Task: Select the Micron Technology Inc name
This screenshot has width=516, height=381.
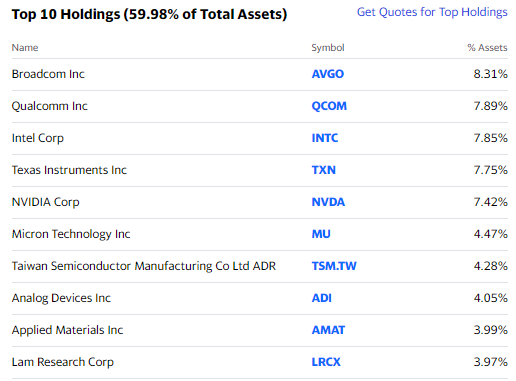Action: tap(71, 234)
